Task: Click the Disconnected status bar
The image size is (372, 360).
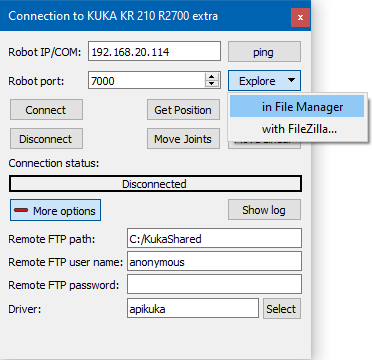Action: pos(155,184)
